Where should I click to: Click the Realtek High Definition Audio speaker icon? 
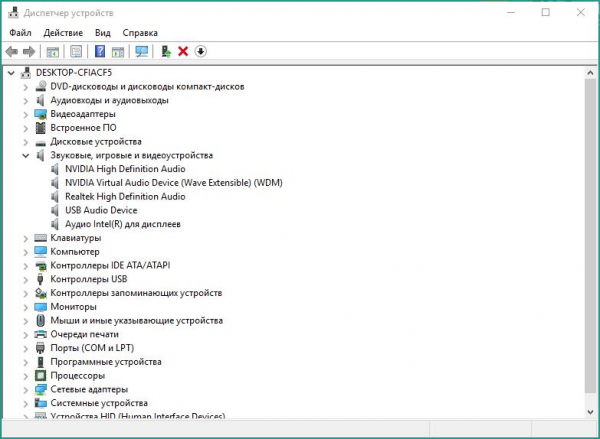coord(55,197)
